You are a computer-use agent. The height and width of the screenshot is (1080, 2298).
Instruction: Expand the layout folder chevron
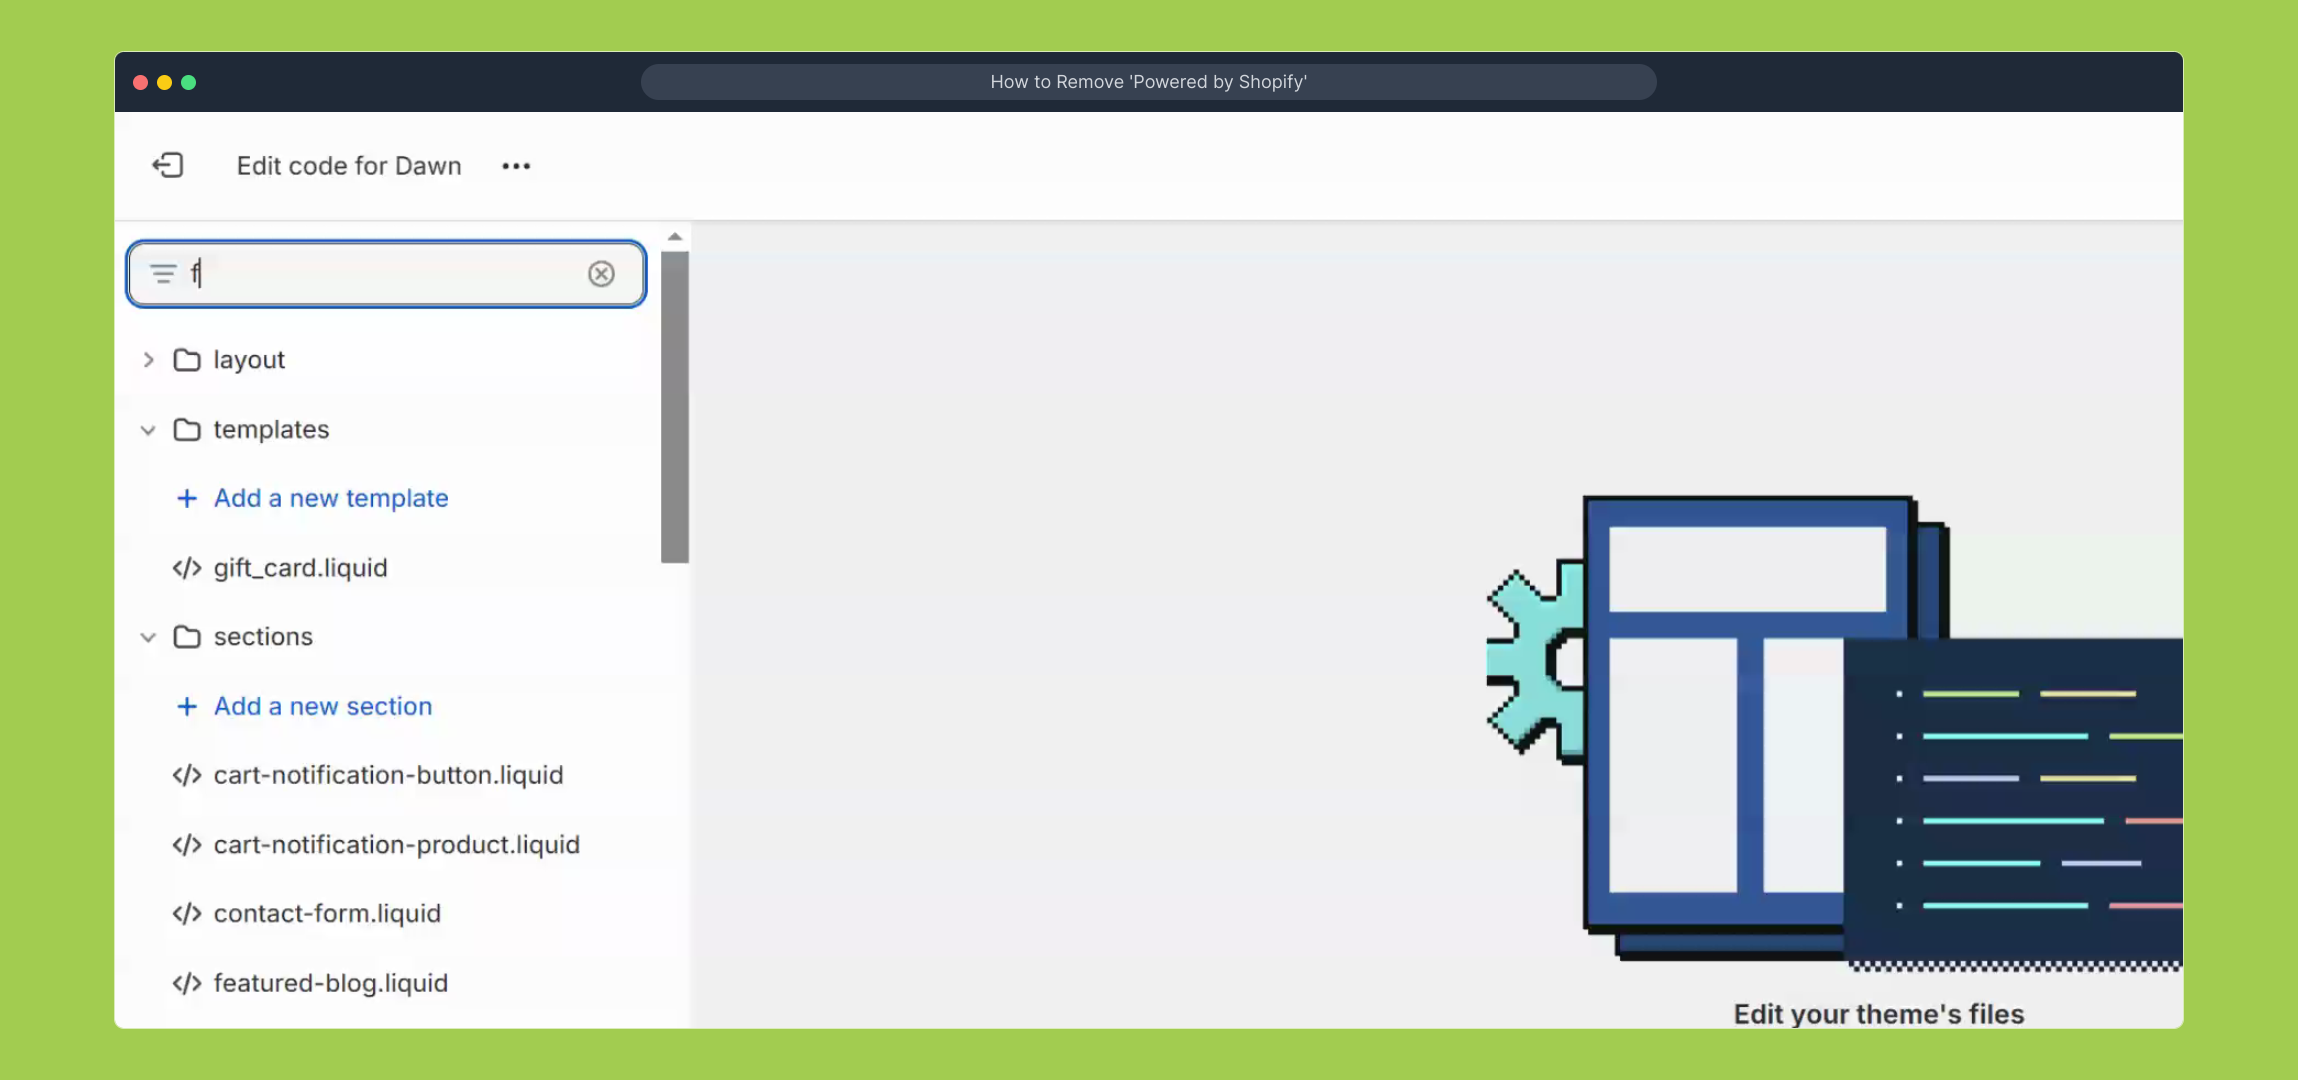pos(148,360)
